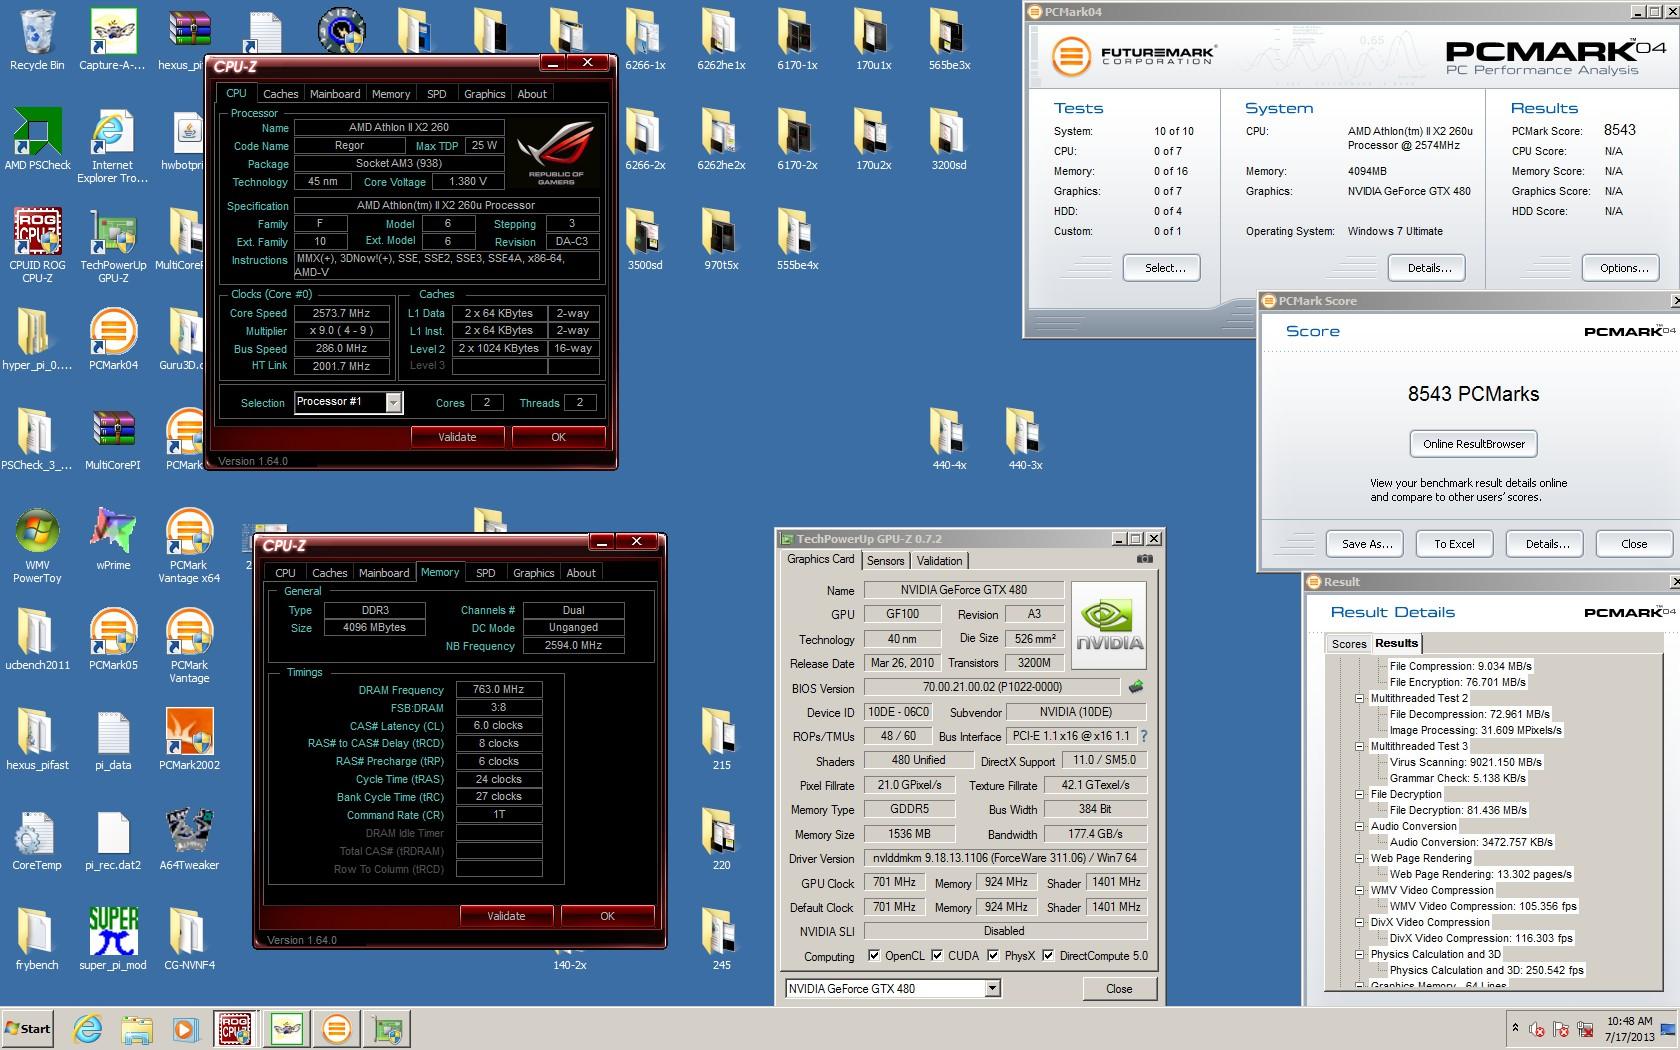The width and height of the screenshot is (1680, 1050).
Task: Click the NVIDIA GeForce GTX 480 name field
Action: (x=963, y=590)
